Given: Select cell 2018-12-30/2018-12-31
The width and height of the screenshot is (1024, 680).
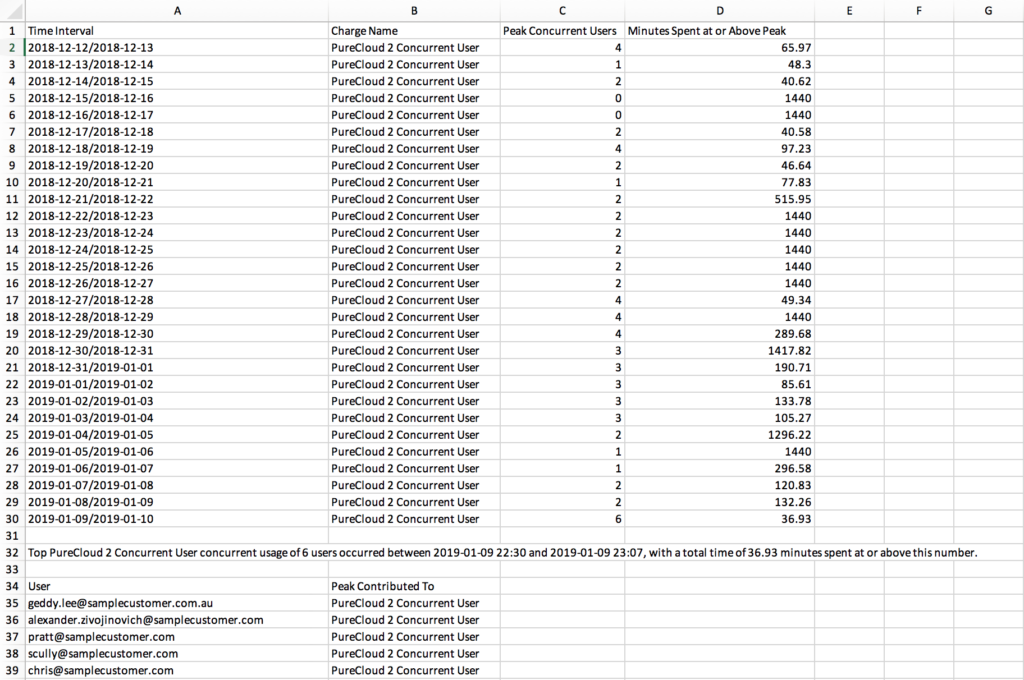Looking at the screenshot, I should pos(177,351).
